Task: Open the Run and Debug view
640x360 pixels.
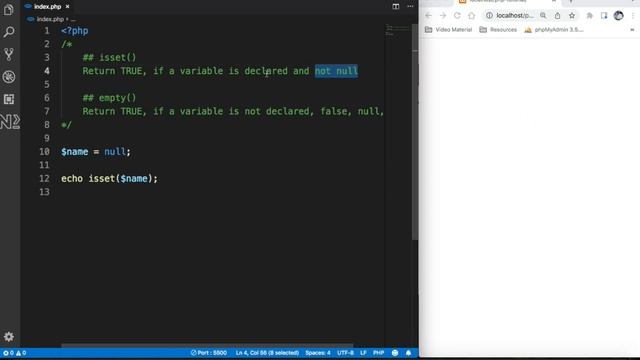Action: pos(9,76)
